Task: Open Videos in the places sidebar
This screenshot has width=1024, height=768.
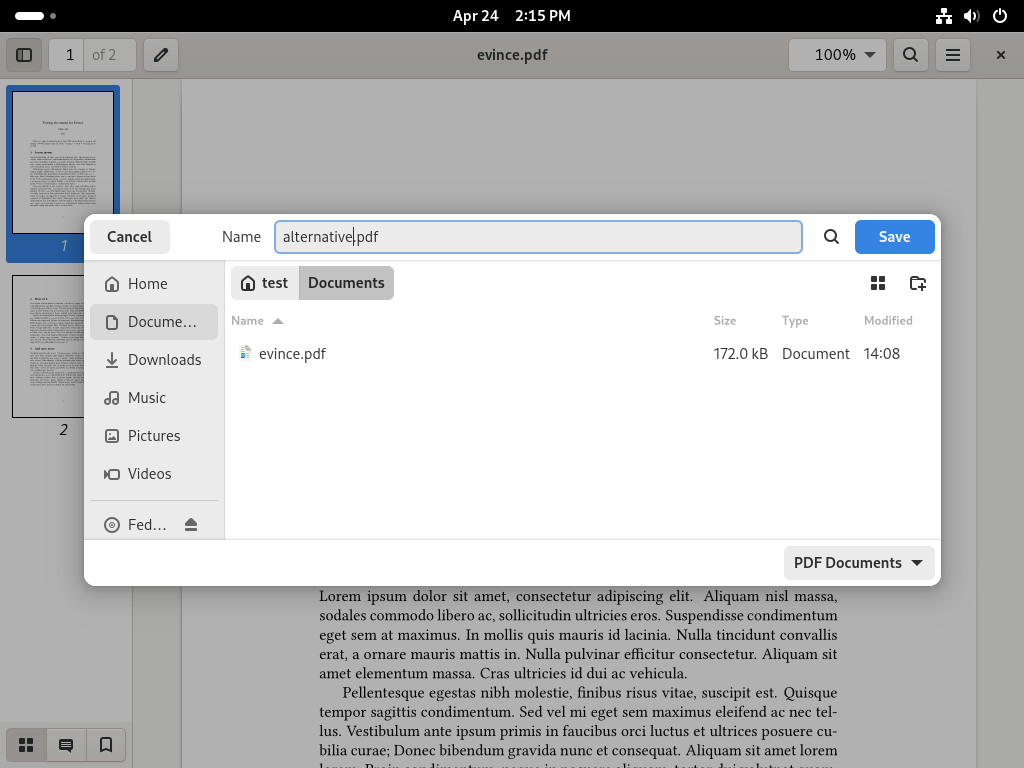Action: (x=154, y=473)
